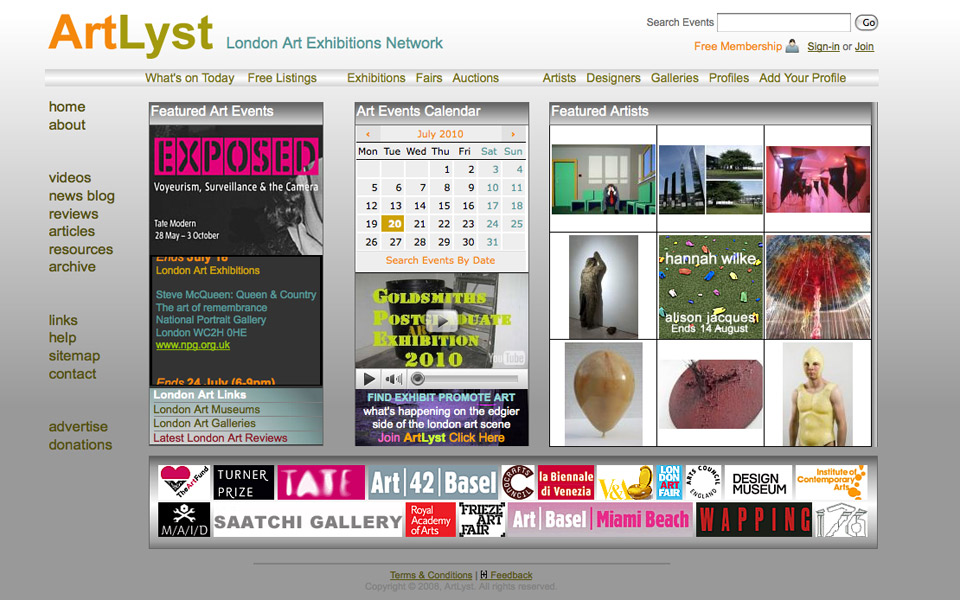Open What's on Today menu item
Screen dimensions: 960x600
pos(190,78)
